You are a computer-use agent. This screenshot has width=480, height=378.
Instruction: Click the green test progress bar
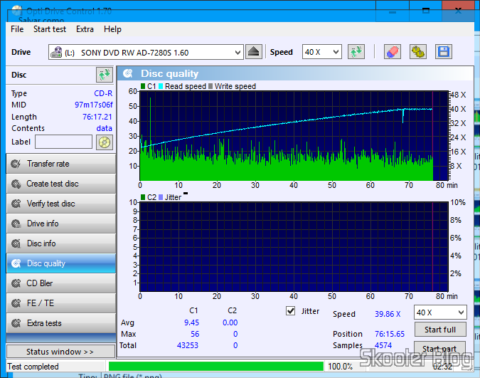(x=216, y=366)
